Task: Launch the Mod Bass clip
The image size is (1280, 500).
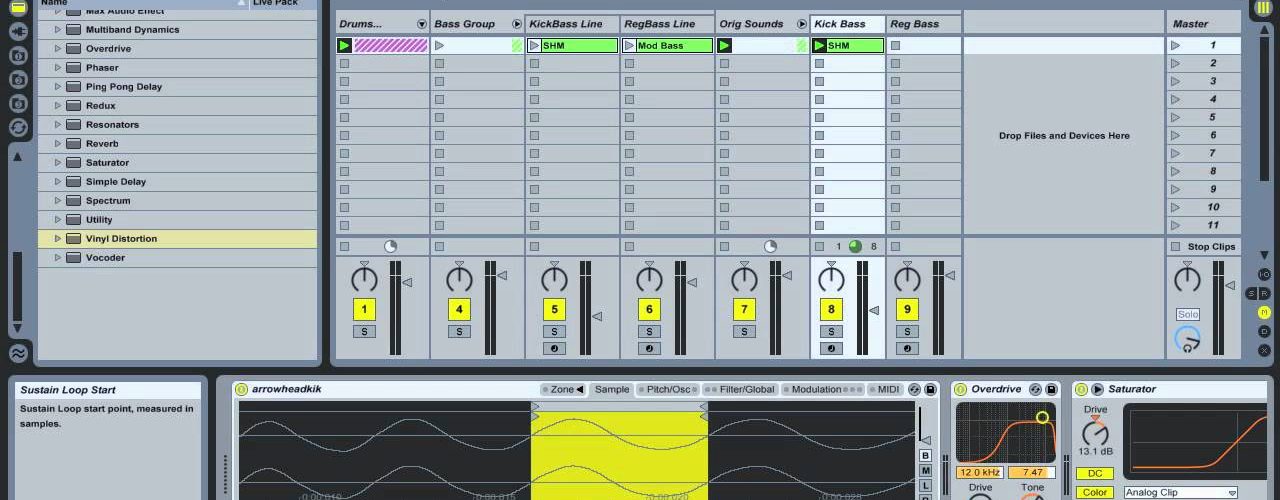Action: click(629, 45)
